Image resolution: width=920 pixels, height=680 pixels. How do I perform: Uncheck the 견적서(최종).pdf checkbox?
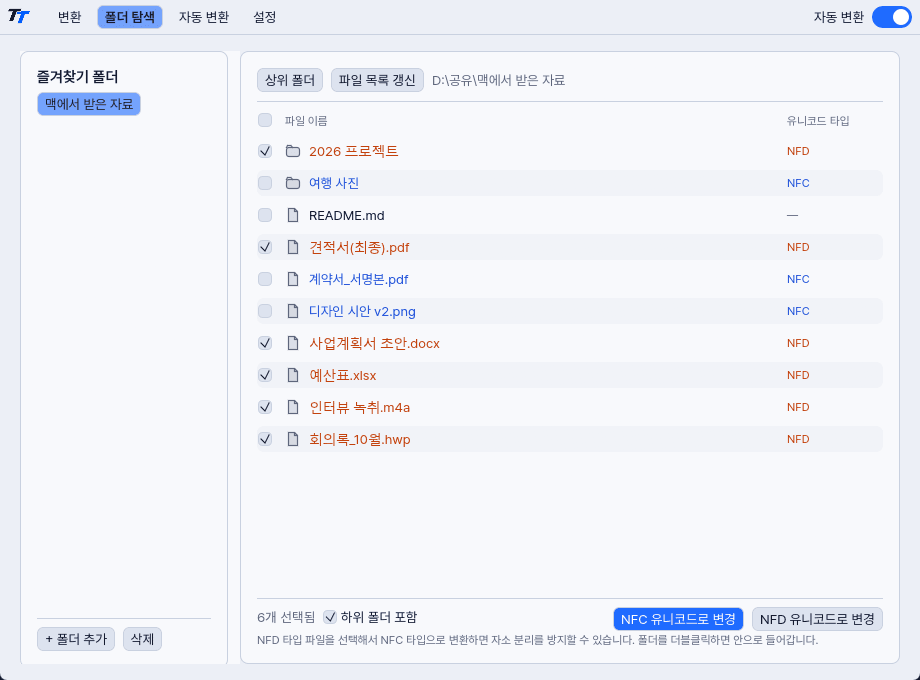click(x=265, y=247)
